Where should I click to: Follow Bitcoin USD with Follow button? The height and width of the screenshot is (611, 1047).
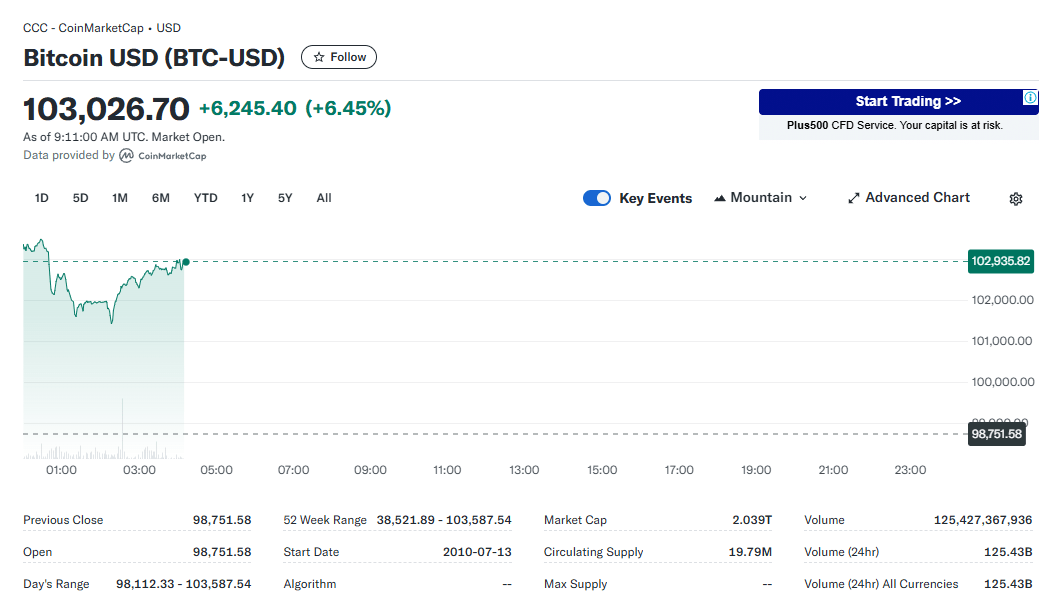[339, 57]
